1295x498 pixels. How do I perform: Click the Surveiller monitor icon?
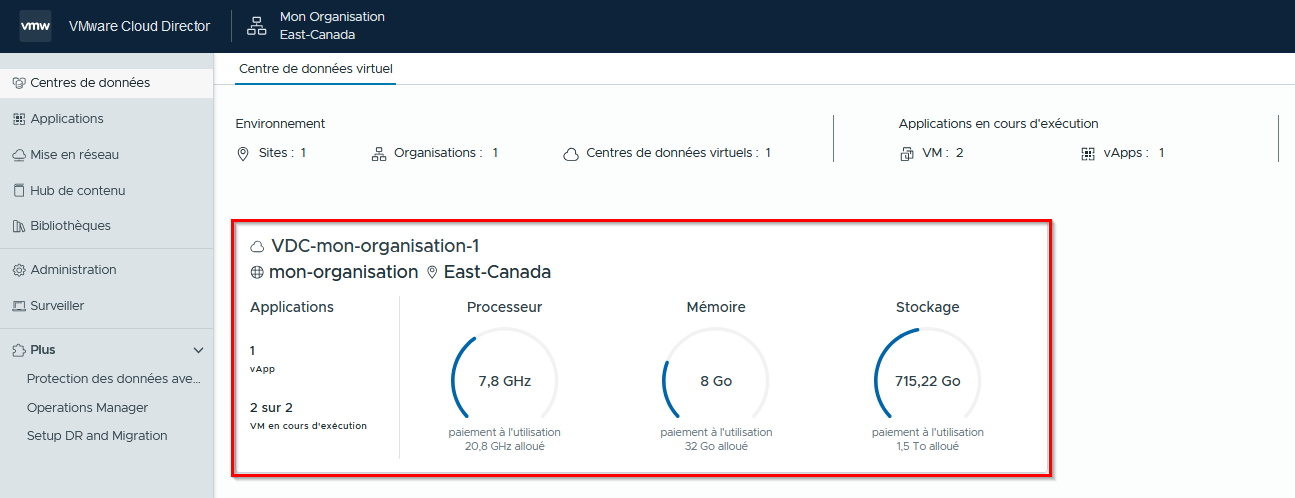point(19,306)
